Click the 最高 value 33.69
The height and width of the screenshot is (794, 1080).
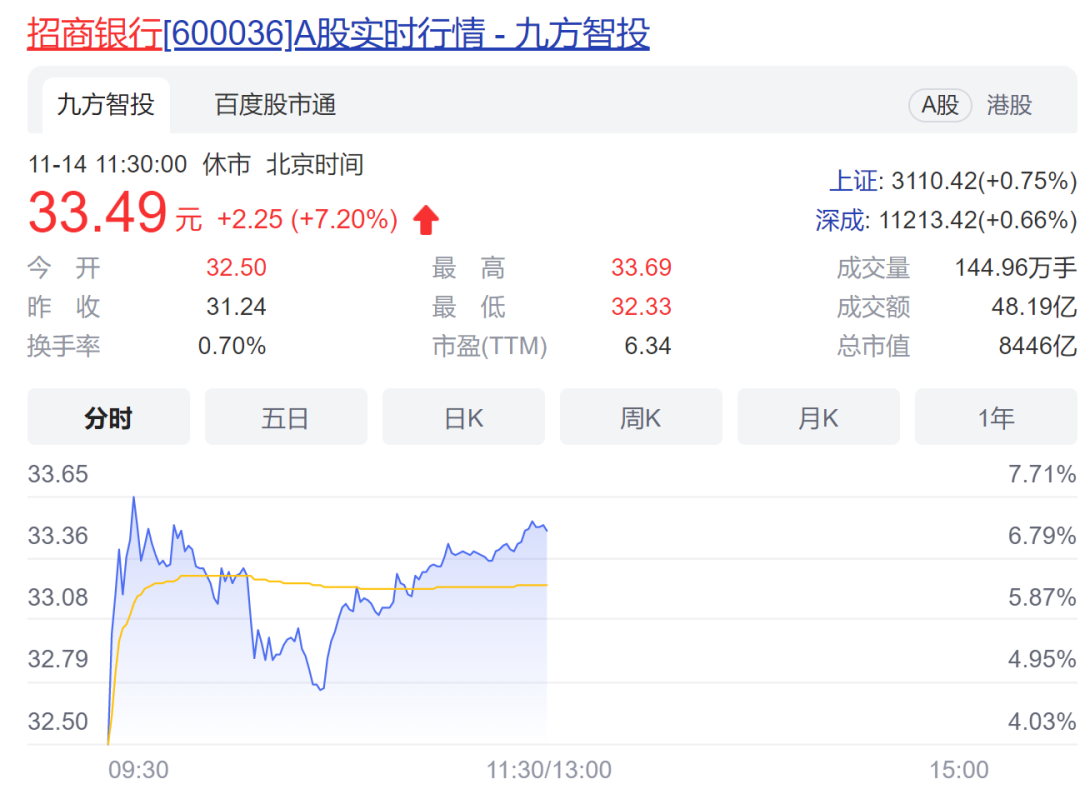click(x=641, y=267)
